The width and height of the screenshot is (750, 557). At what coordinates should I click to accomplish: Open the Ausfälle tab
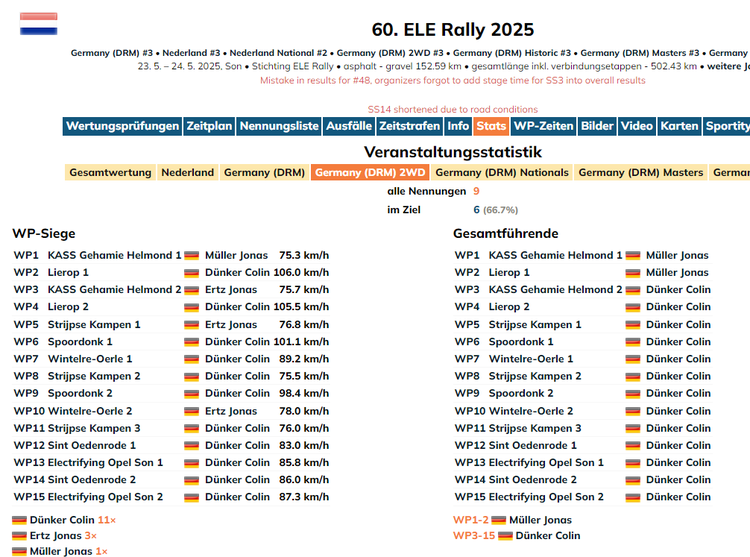(349, 126)
